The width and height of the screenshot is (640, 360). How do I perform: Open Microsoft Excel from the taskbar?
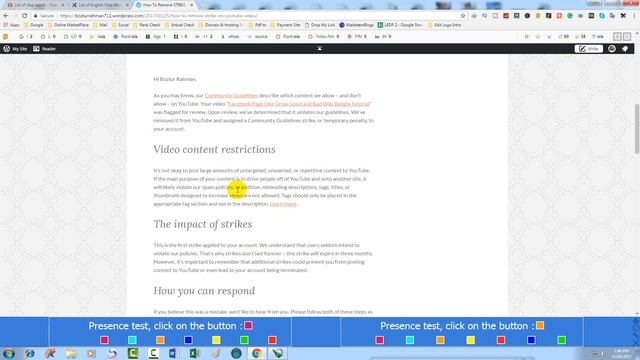tap(195, 353)
